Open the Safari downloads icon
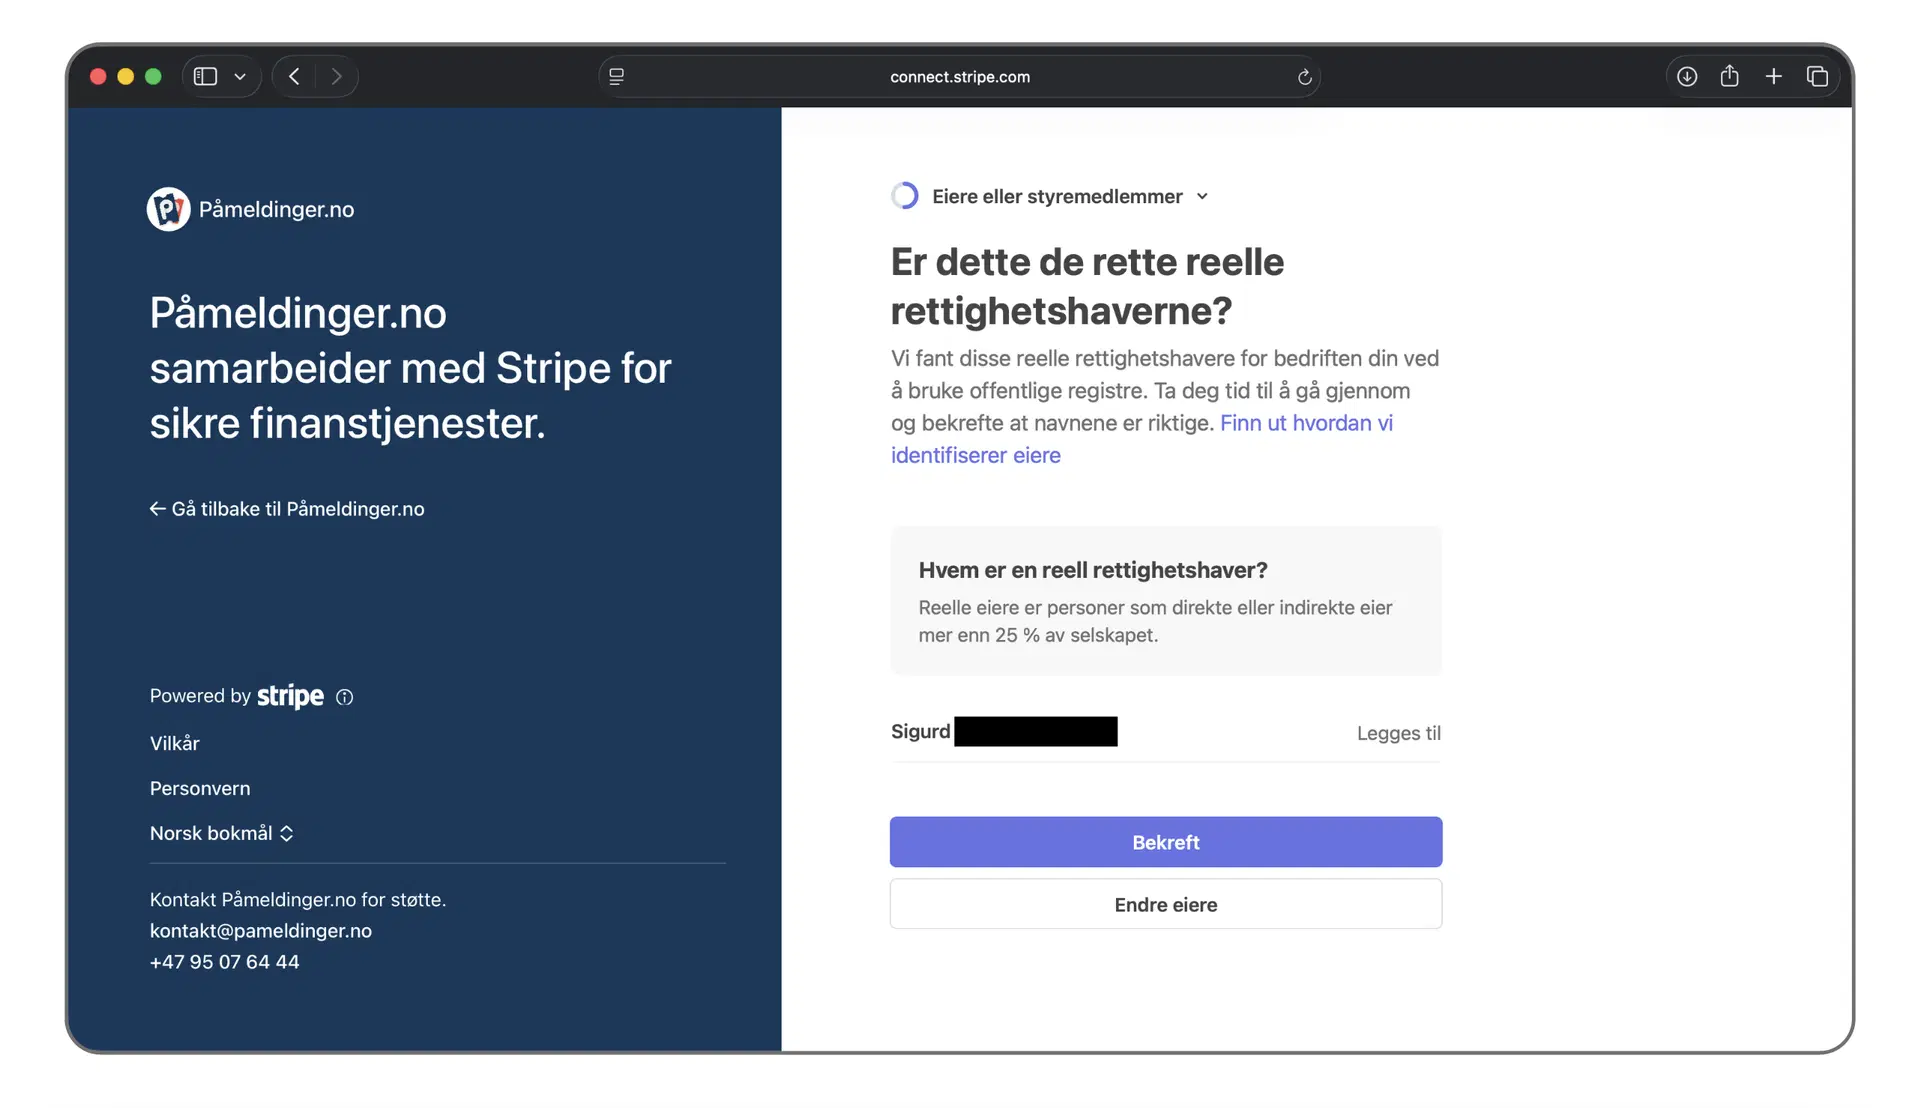Image resolution: width=1920 pixels, height=1108 pixels. (1687, 76)
